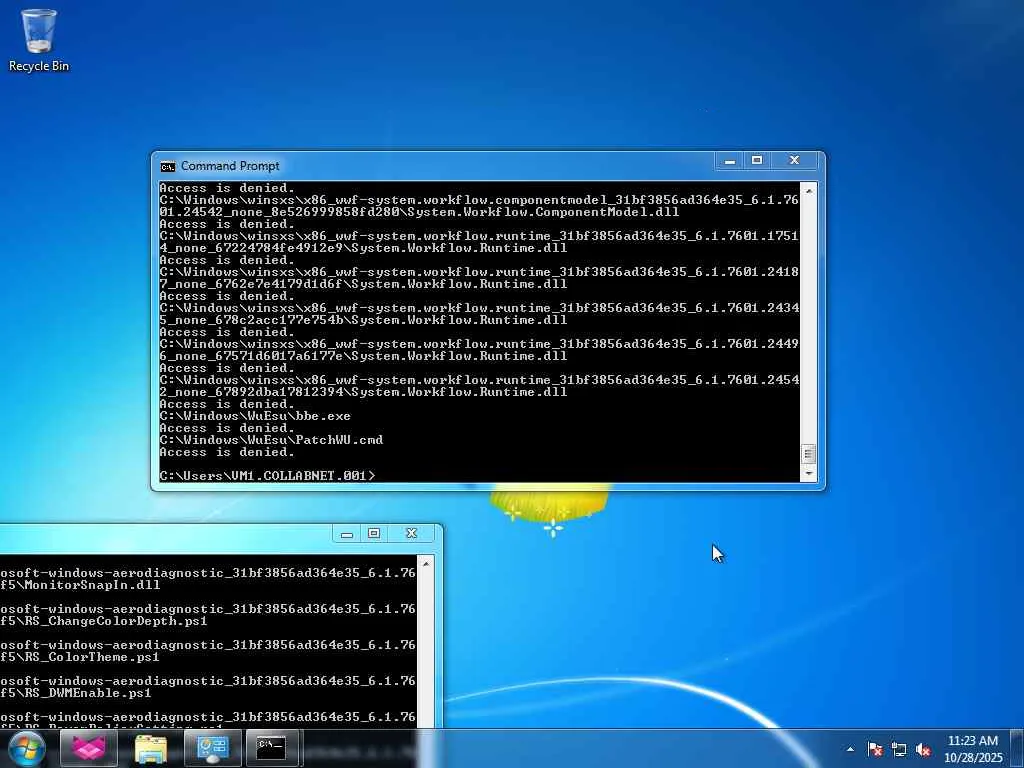Viewport: 1024px width, 768px height.
Task: Open the muted volume tray icon
Action: (923, 749)
